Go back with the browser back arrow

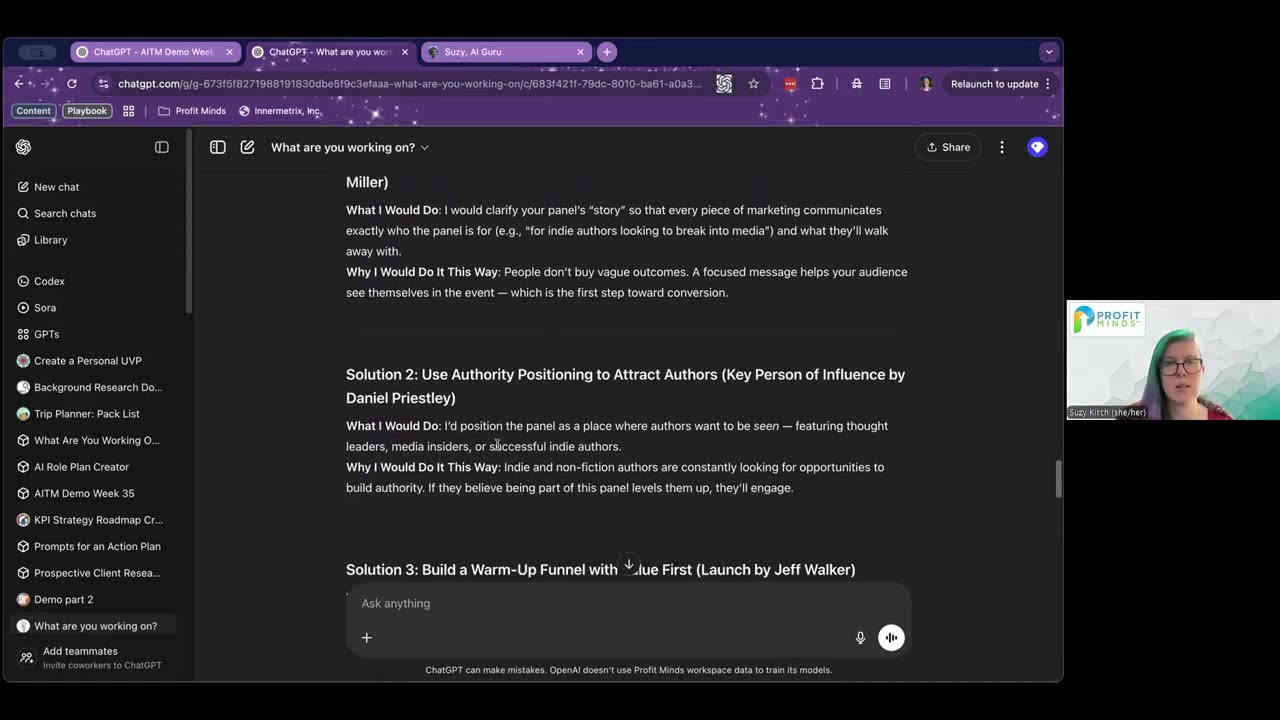(x=19, y=84)
